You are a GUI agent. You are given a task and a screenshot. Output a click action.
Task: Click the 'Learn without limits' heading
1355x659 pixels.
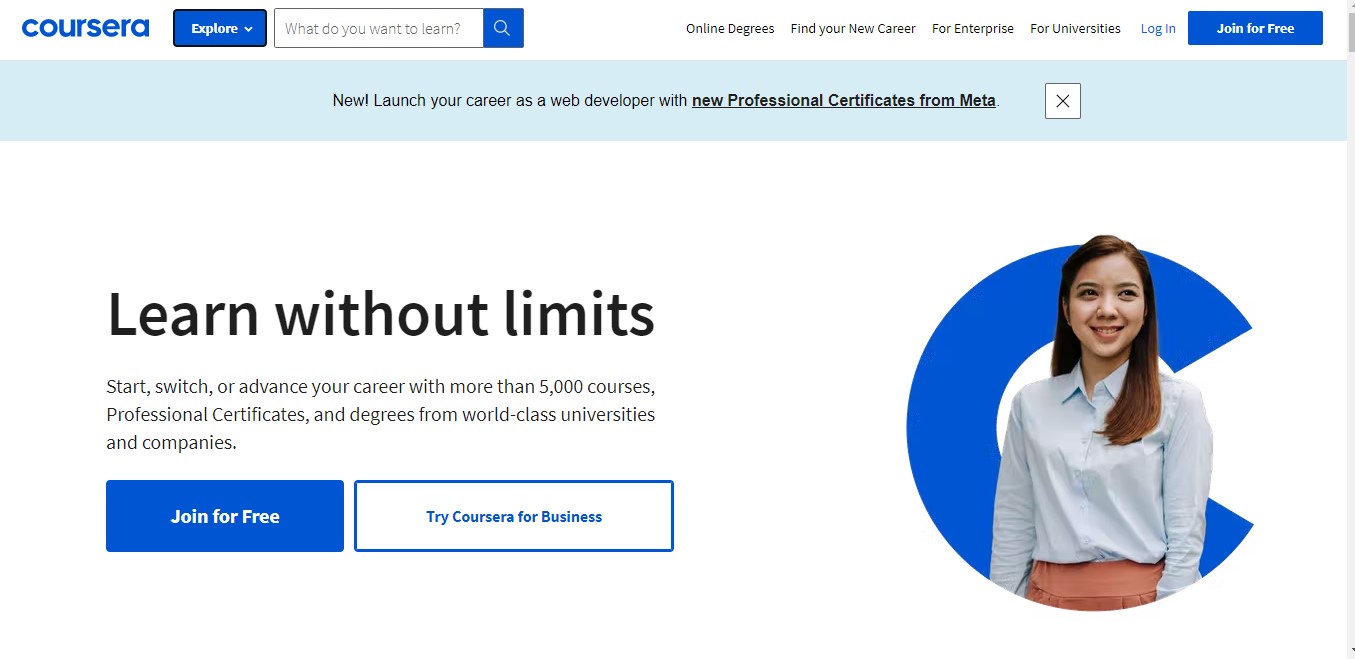point(381,313)
